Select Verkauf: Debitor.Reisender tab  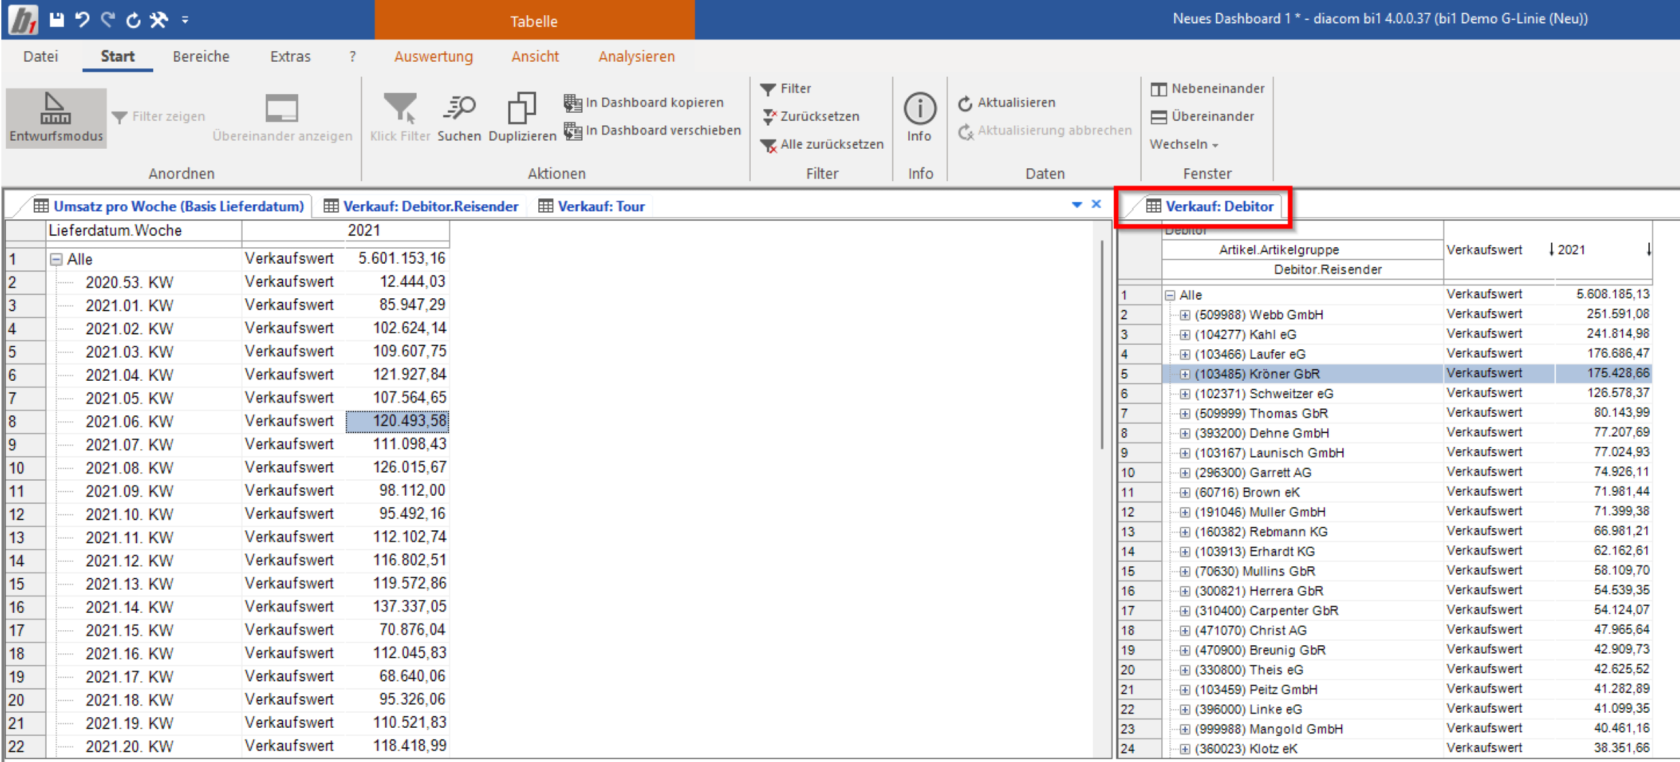(x=421, y=206)
